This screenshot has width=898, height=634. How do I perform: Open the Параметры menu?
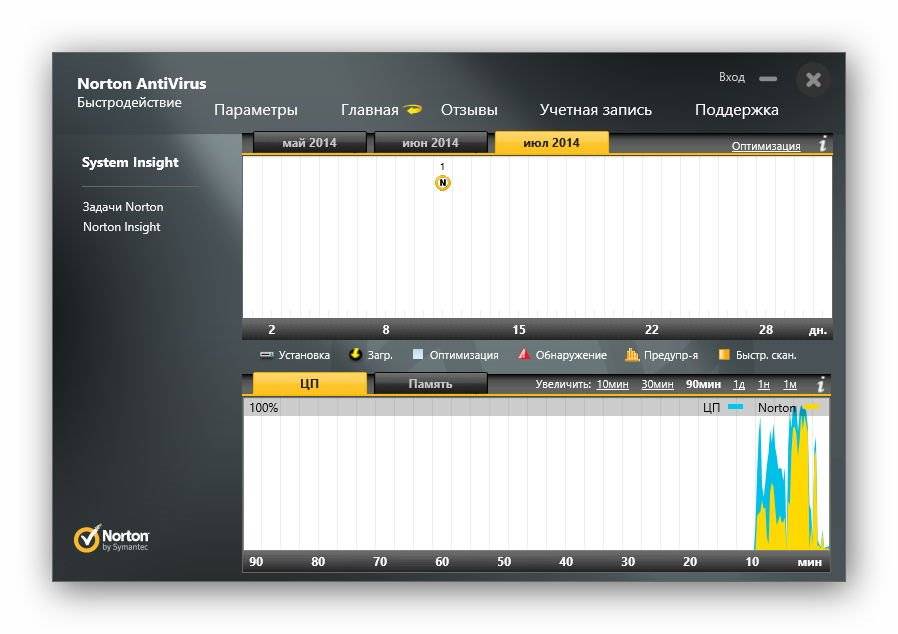click(255, 110)
